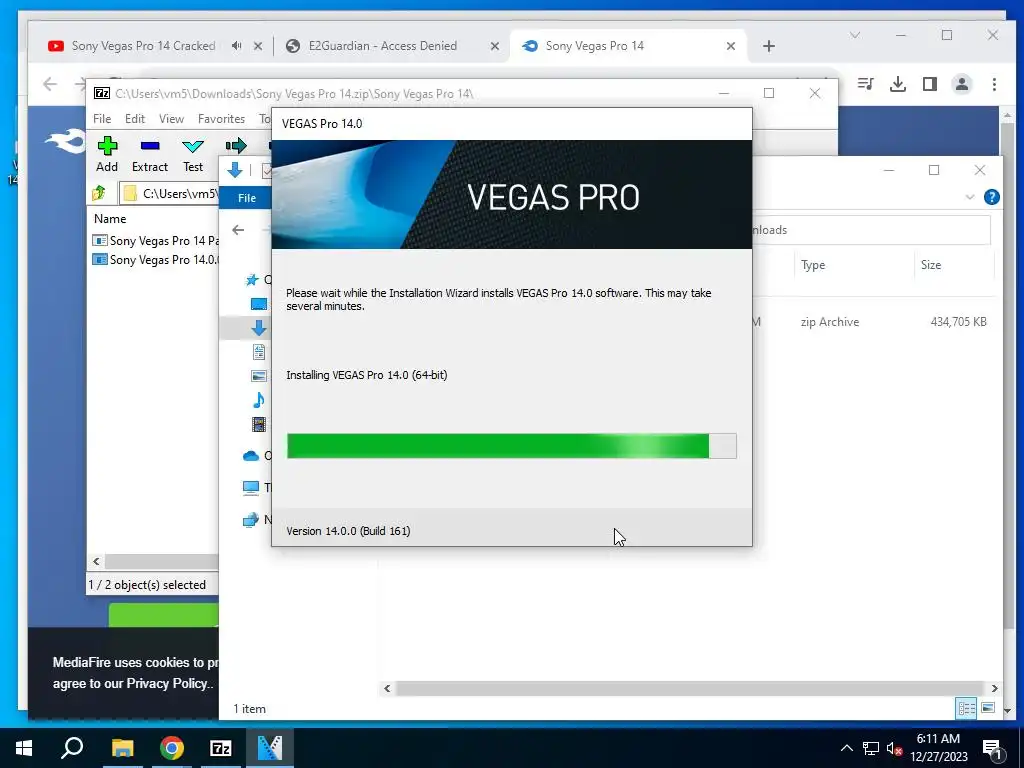Open Network in Explorer sidebar
The image size is (1024, 768).
click(251, 520)
